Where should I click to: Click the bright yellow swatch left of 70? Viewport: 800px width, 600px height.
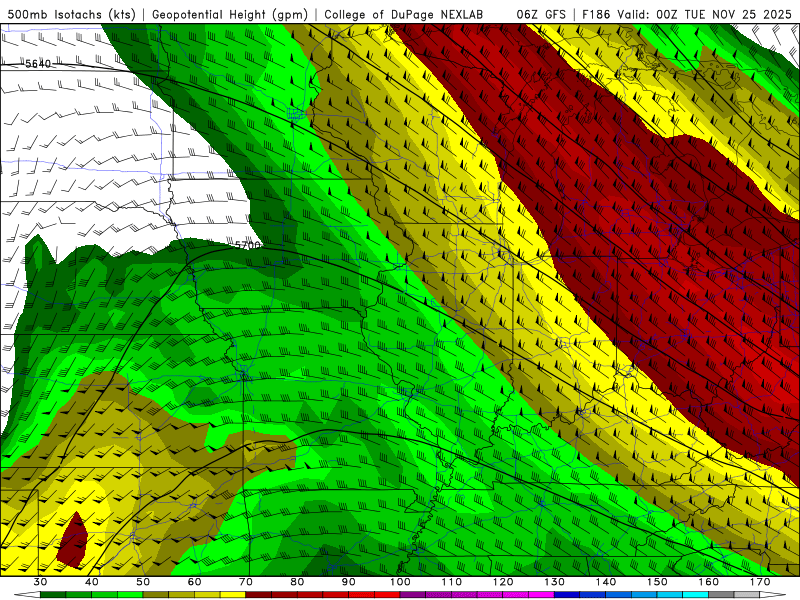pos(233,595)
